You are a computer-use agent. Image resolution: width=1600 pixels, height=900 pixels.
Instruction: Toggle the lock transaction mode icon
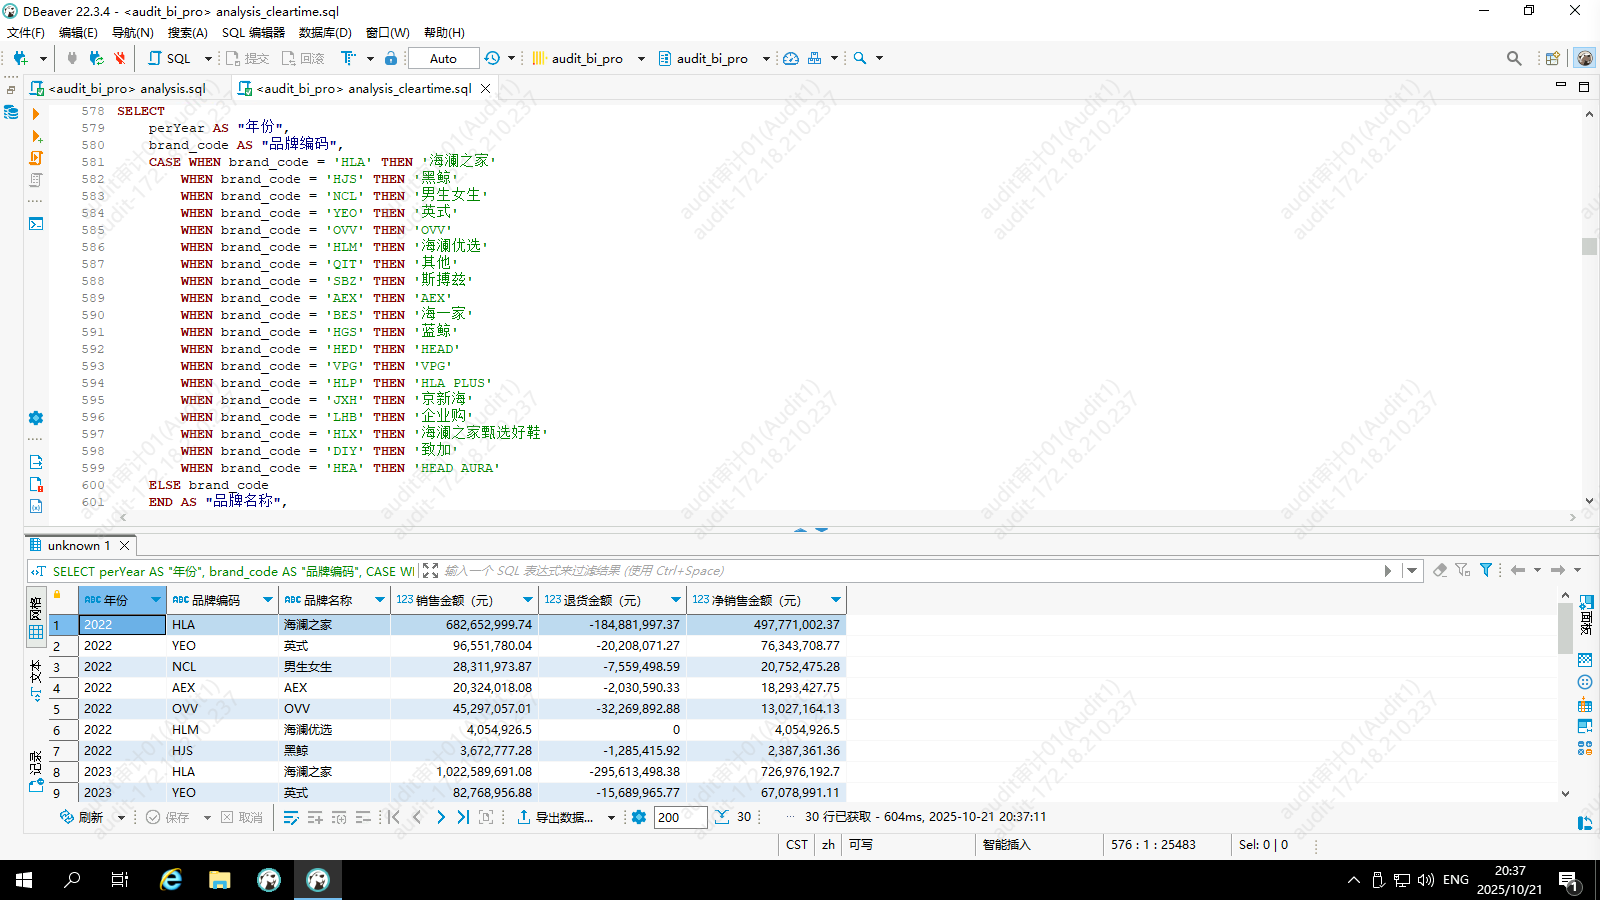(x=391, y=58)
